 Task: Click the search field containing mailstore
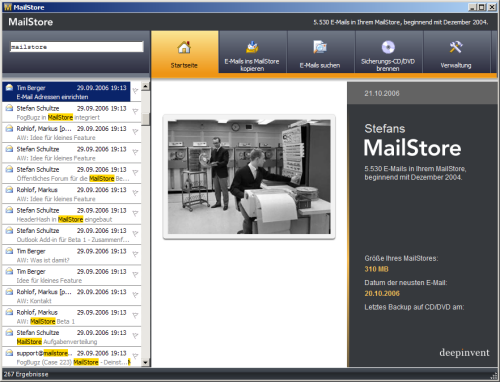coord(77,47)
